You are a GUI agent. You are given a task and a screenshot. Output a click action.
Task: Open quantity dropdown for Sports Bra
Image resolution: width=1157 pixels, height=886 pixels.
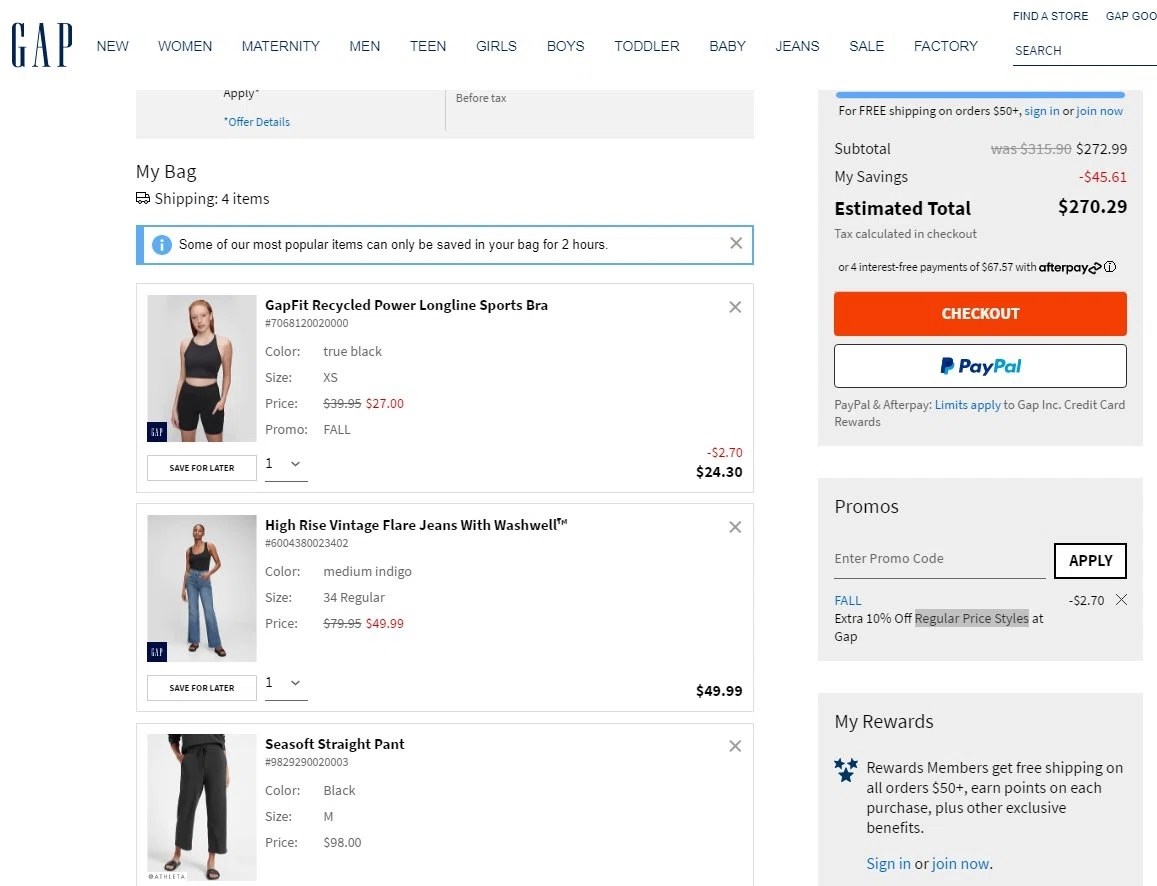[x=286, y=464]
